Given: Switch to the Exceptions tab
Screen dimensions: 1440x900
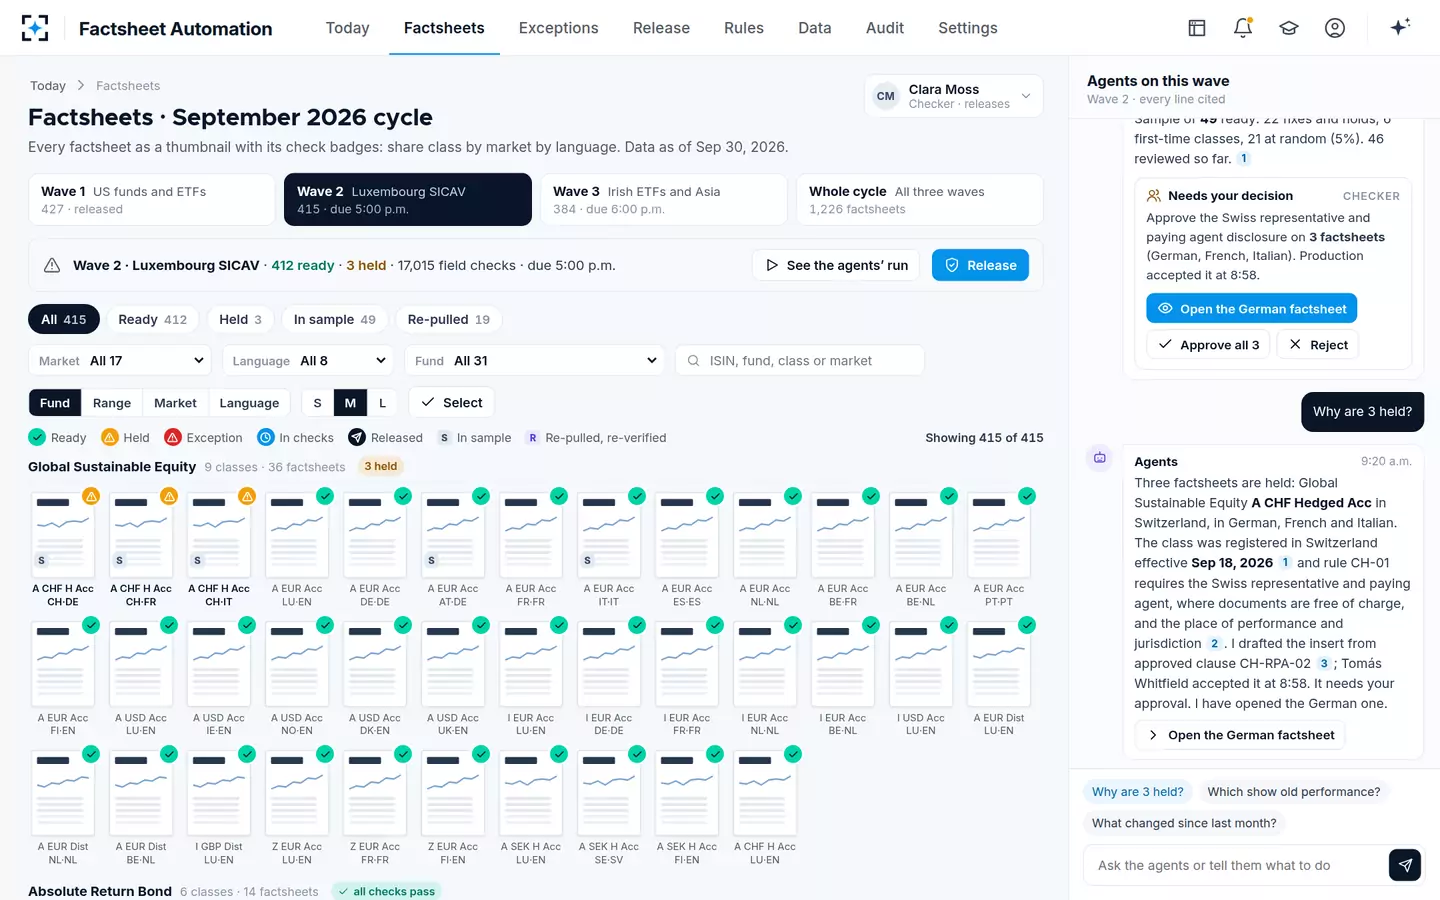Looking at the screenshot, I should pyautogui.click(x=558, y=28).
